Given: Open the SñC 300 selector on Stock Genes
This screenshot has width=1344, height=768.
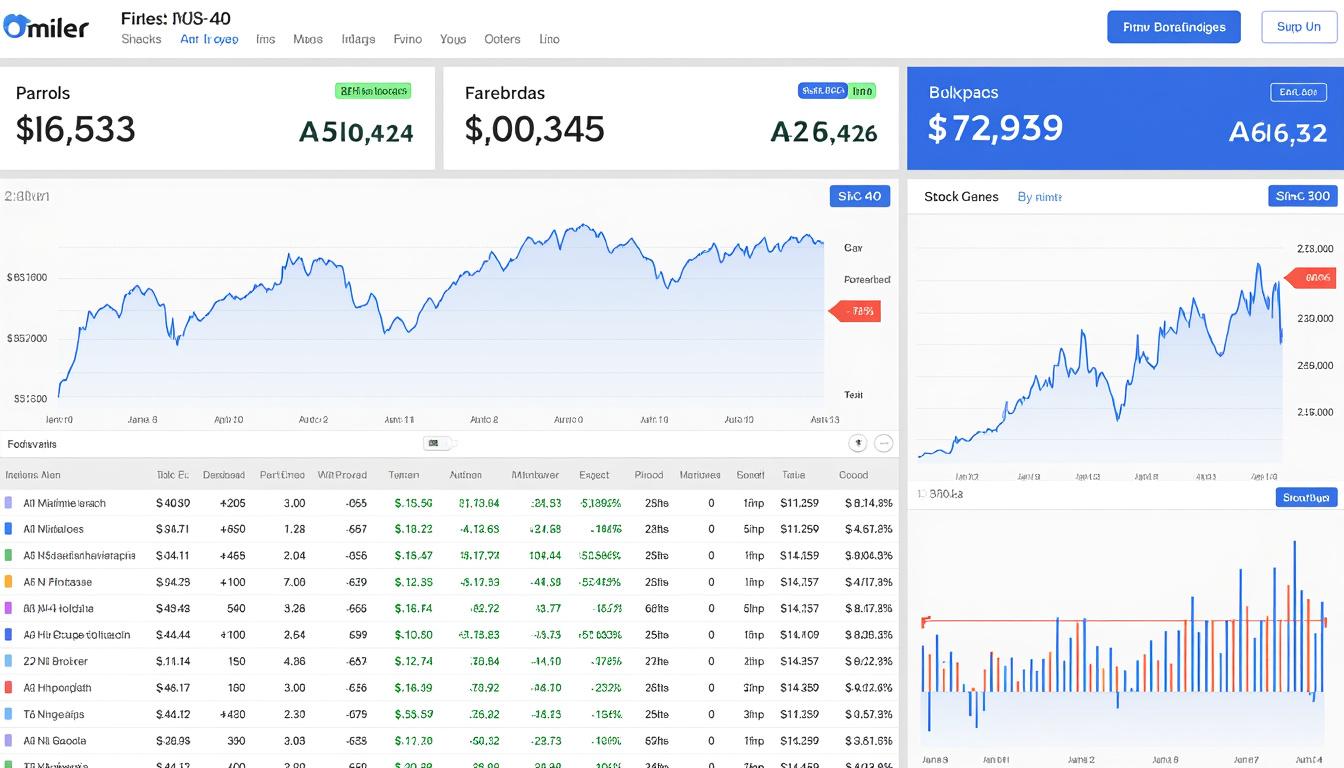Looking at the screenshot, I should pos(1302,196).
